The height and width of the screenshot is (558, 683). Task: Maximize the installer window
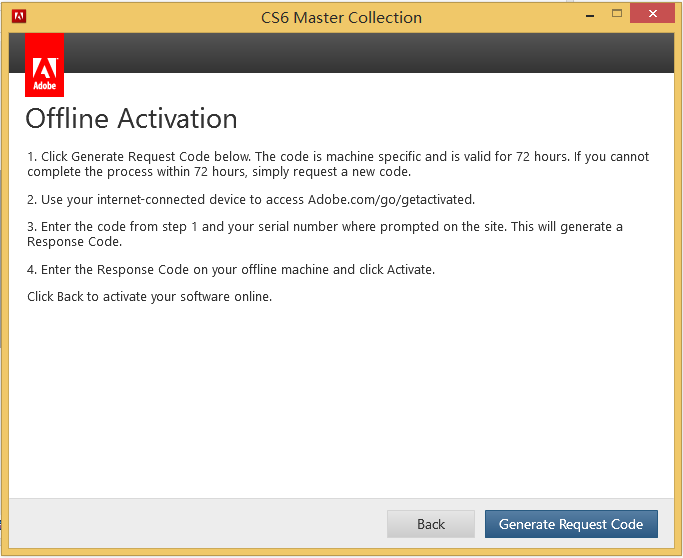[x=616, y=14]
